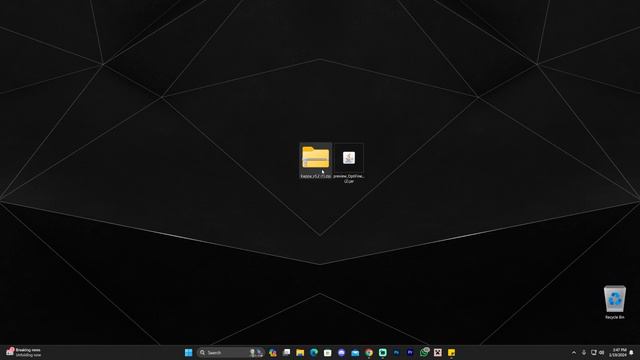Open File Explorer from the taskbar
The width and height of the screenshot is (640, 360).
pyautogui.click(x=300, y=353)
